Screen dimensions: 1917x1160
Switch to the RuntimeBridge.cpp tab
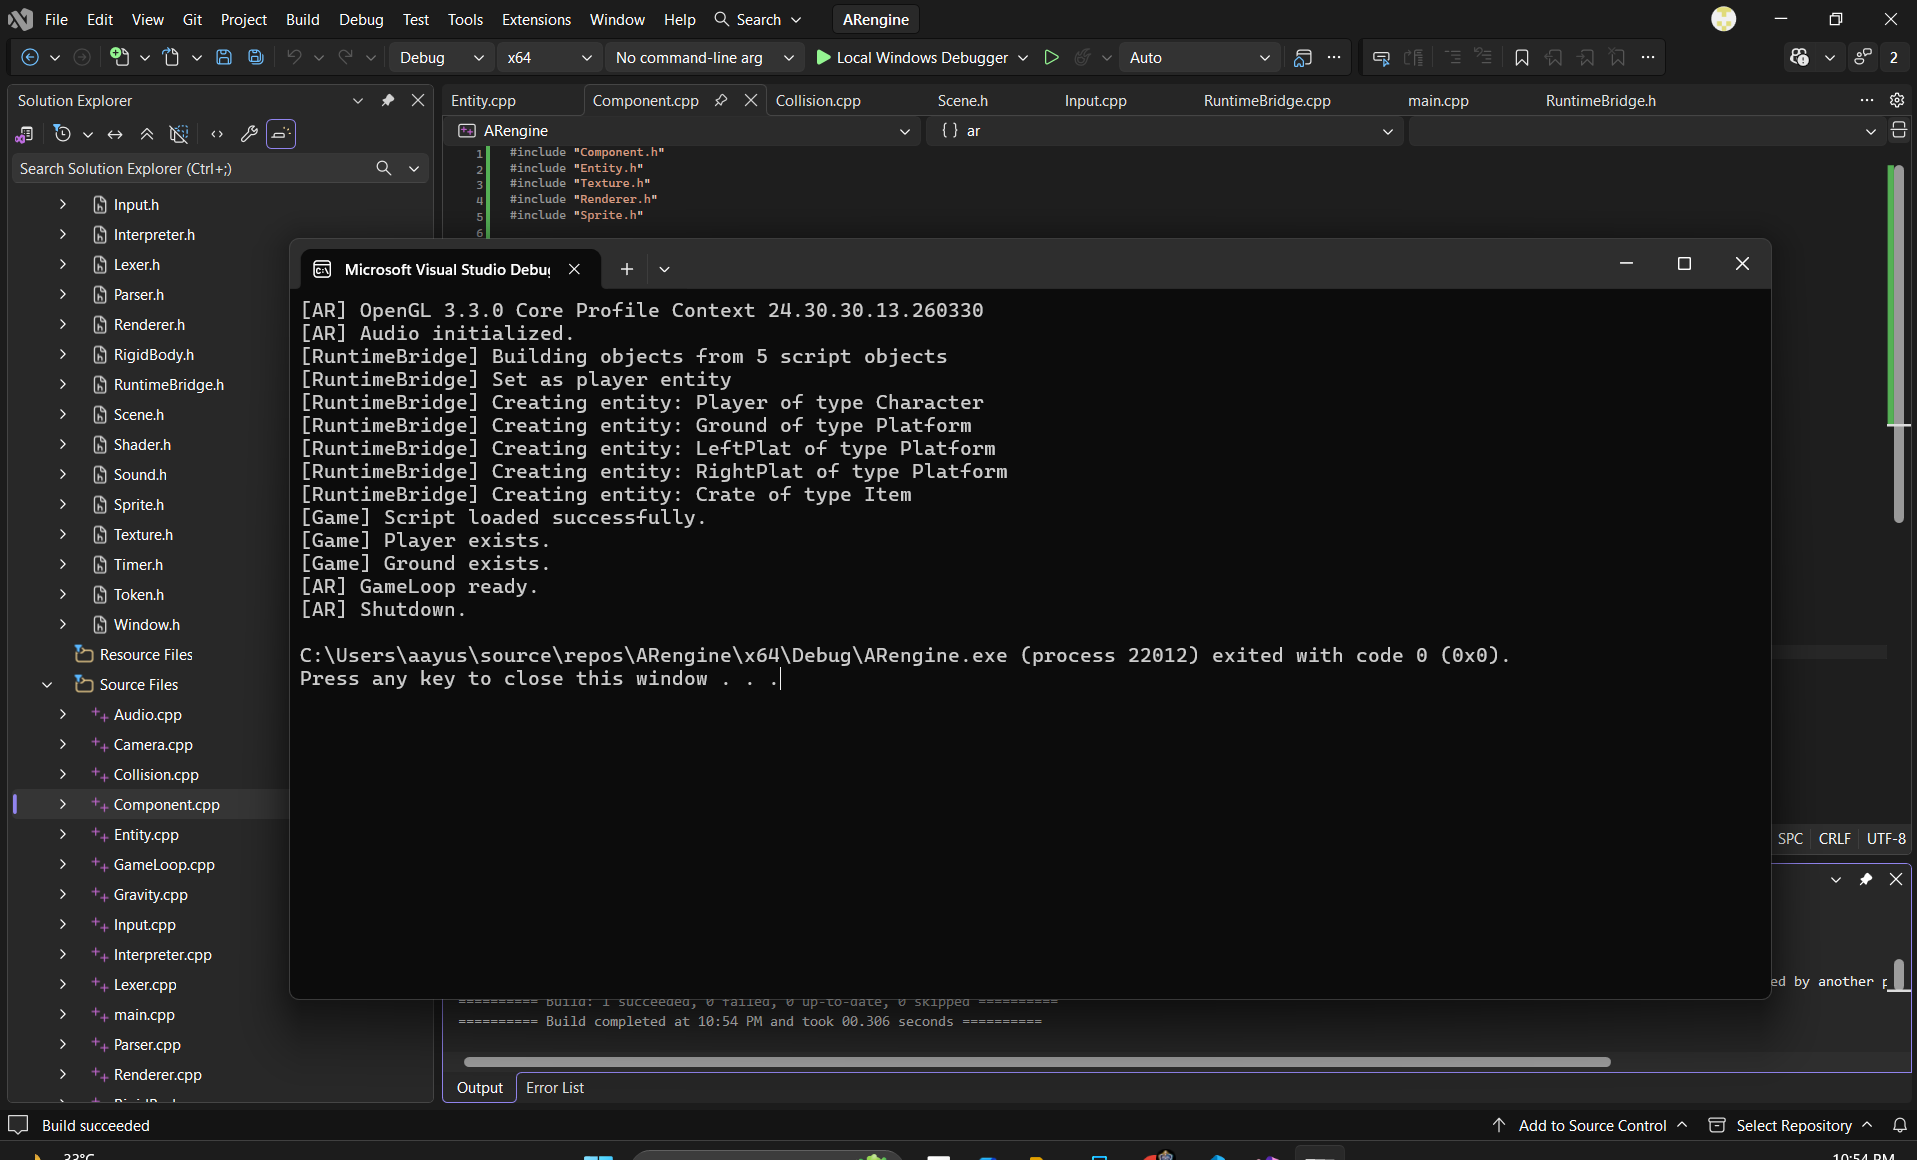click(1267, 101)
